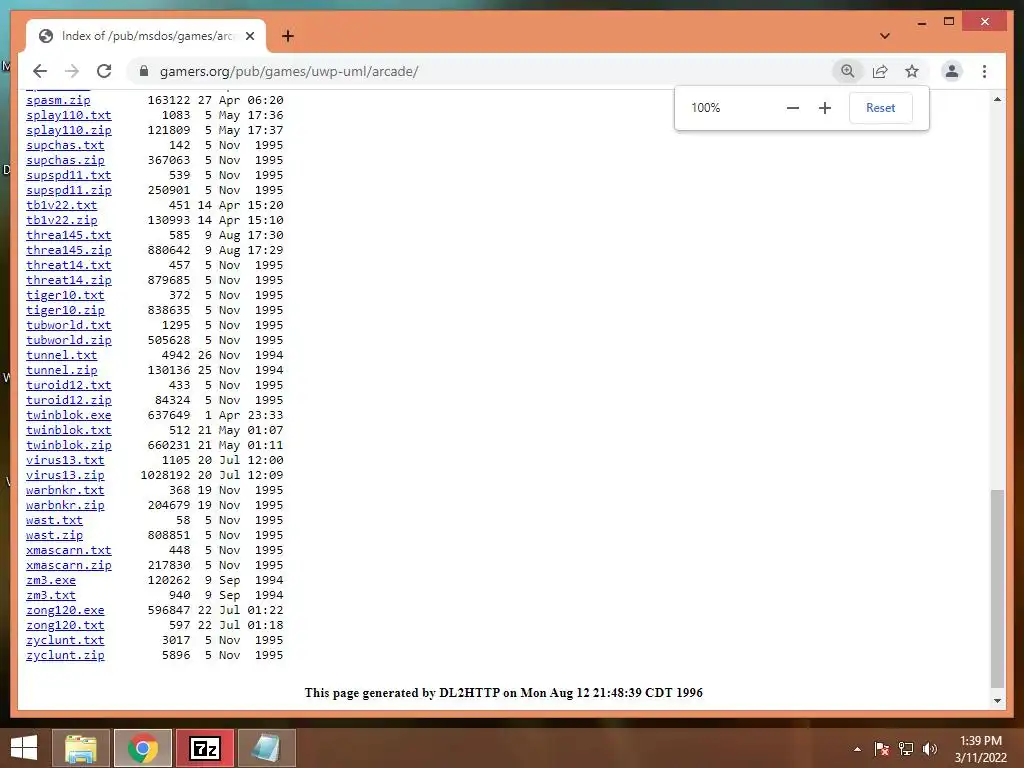Launch 7-Zip from the taskbar

(205, 748)
